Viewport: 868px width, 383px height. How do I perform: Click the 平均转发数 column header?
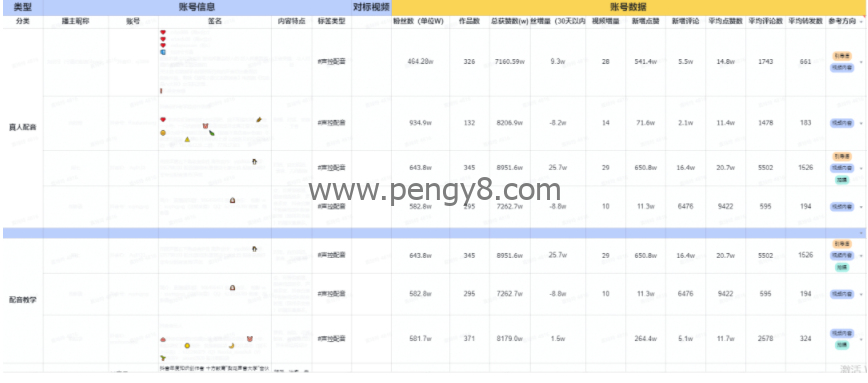point(805,22)
